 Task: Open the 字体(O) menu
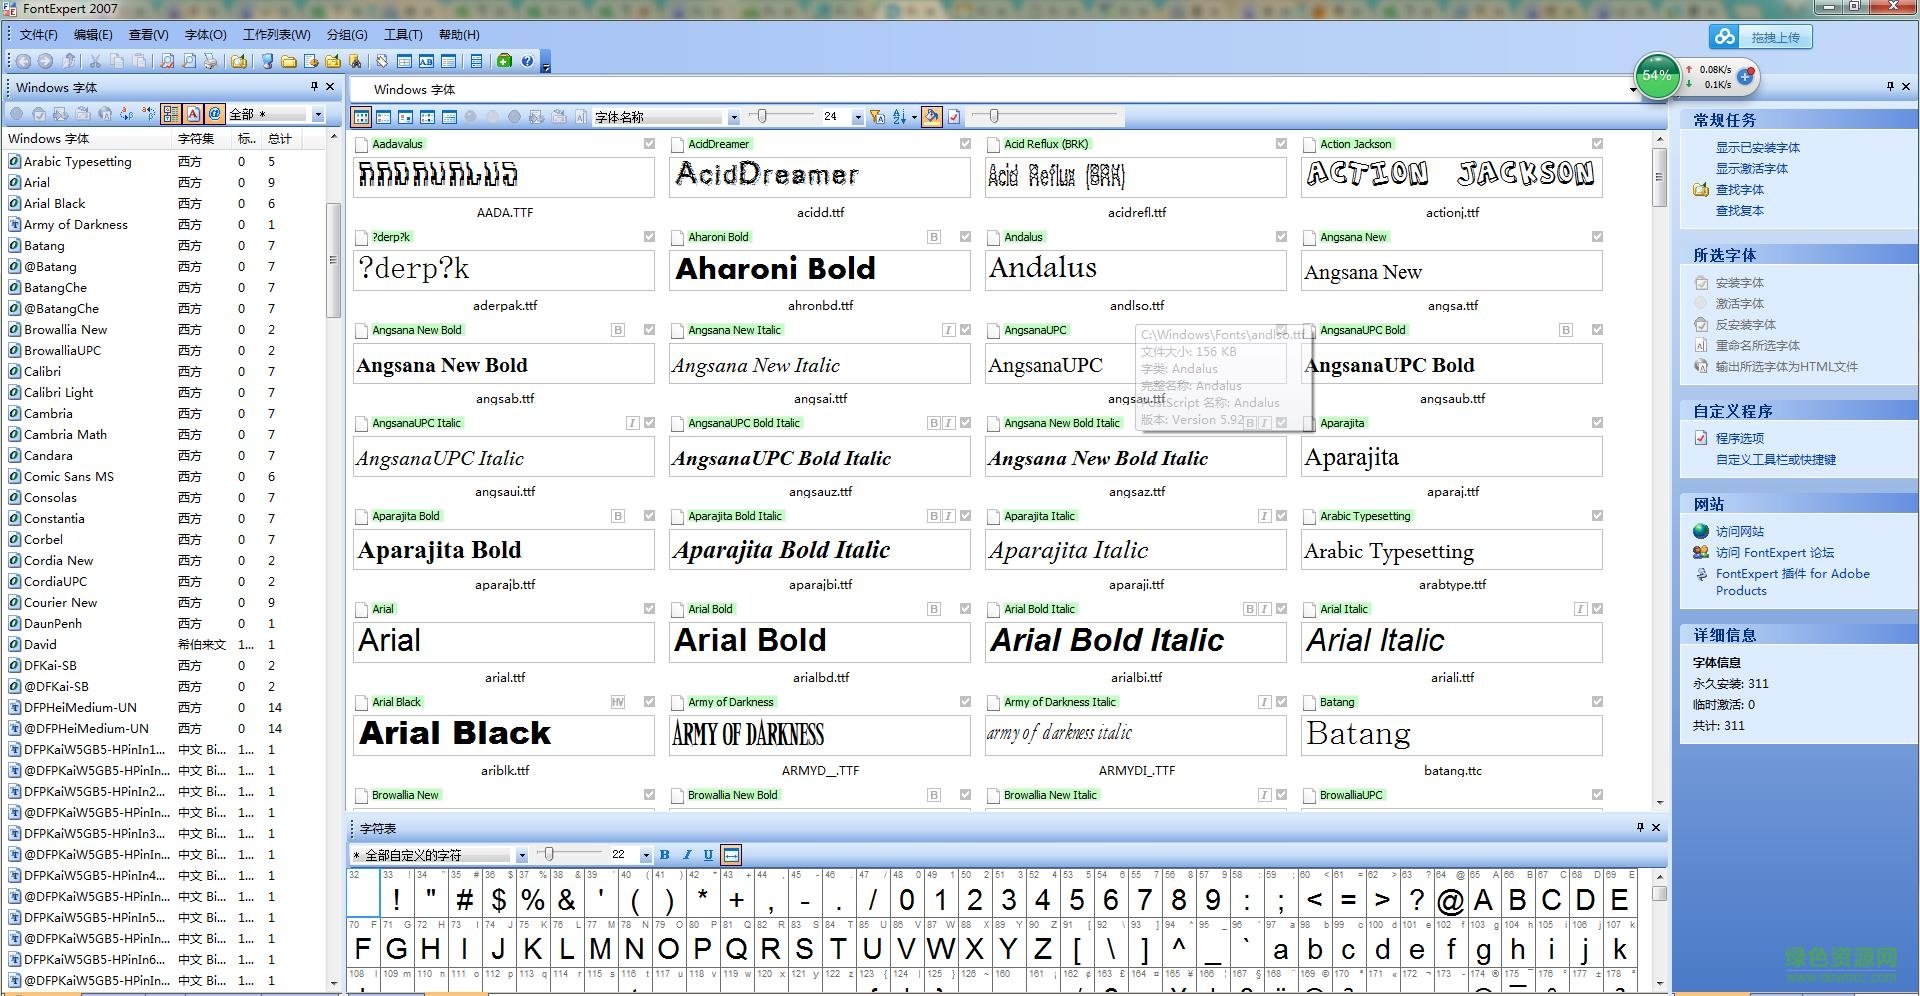coord(206,35)
